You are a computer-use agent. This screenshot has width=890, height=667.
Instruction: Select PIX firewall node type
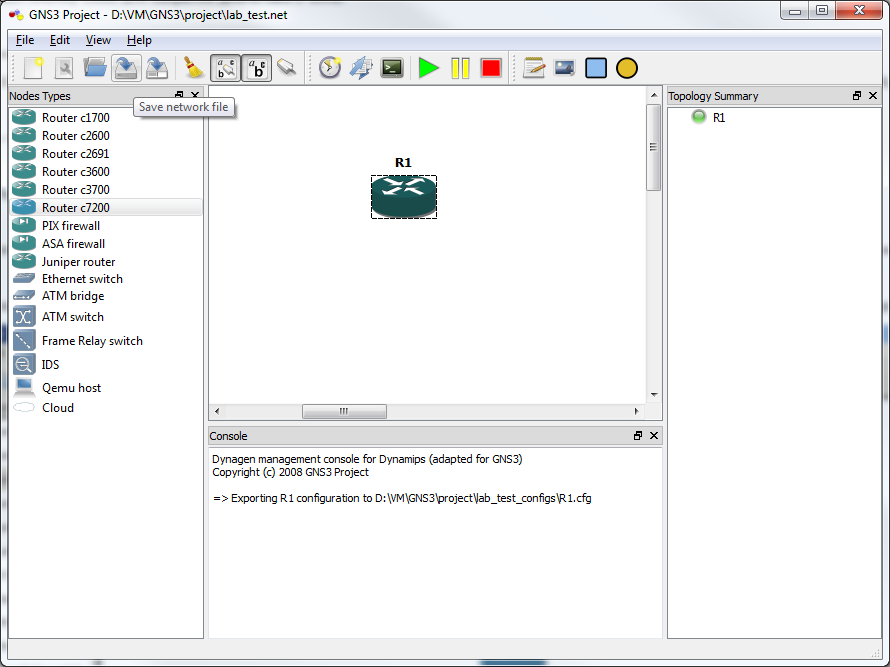pos(106,226)
